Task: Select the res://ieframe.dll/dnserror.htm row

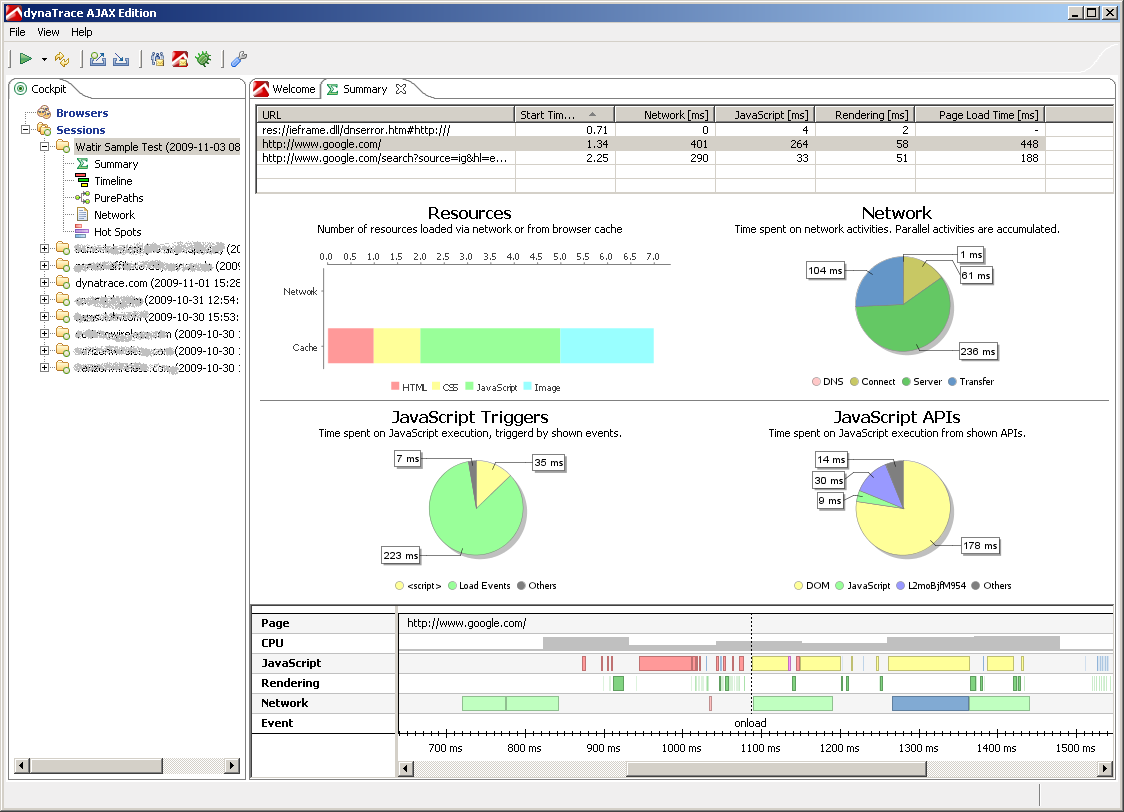Action: (x=650, y=130)
